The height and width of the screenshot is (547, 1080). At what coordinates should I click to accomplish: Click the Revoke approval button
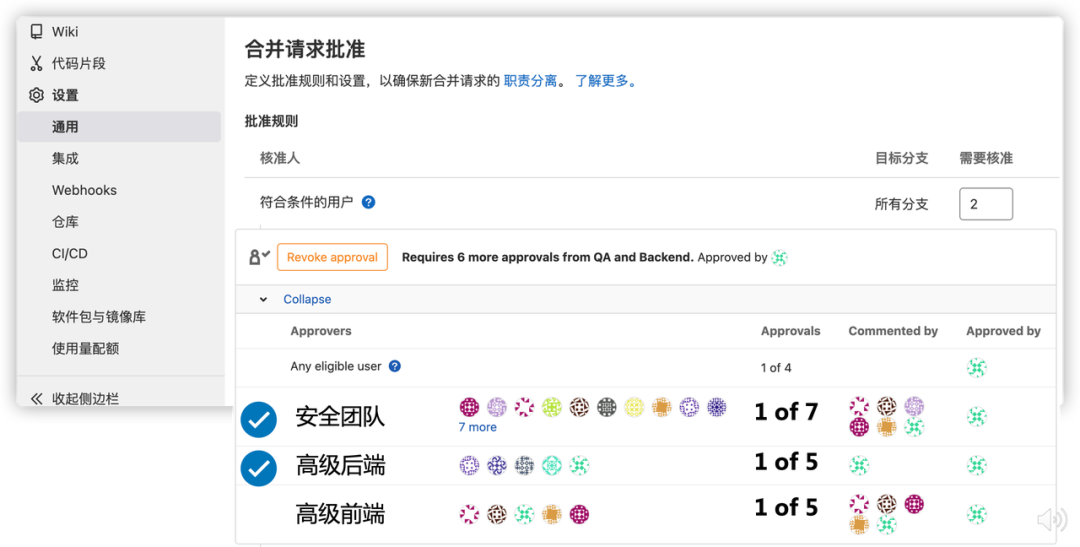332,257
